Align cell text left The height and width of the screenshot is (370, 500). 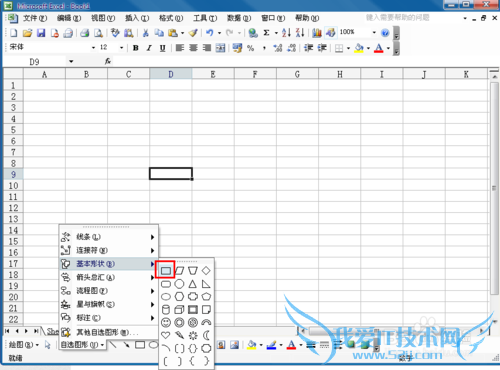tap(180, 48)
